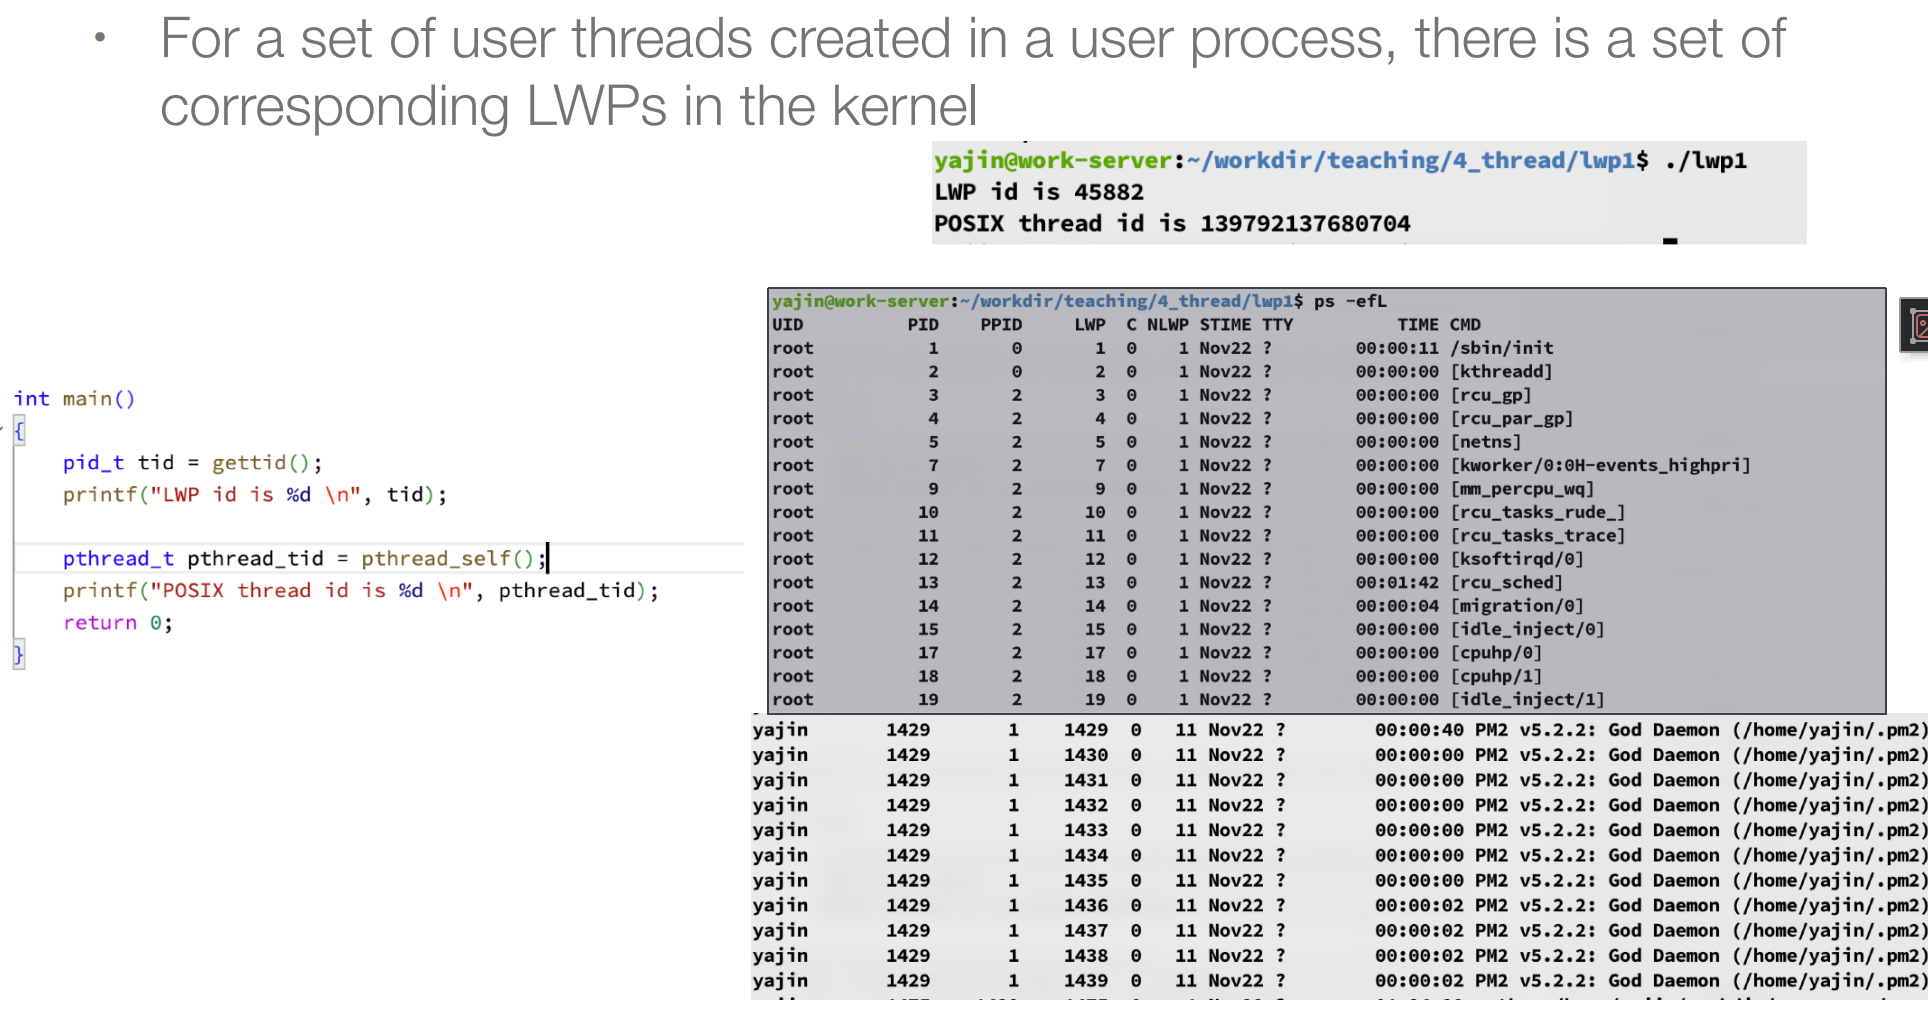Click LWP value '1434' in yajin rows
The height and width of the screenshot is (1028, 1928).
click(1086, 856)
